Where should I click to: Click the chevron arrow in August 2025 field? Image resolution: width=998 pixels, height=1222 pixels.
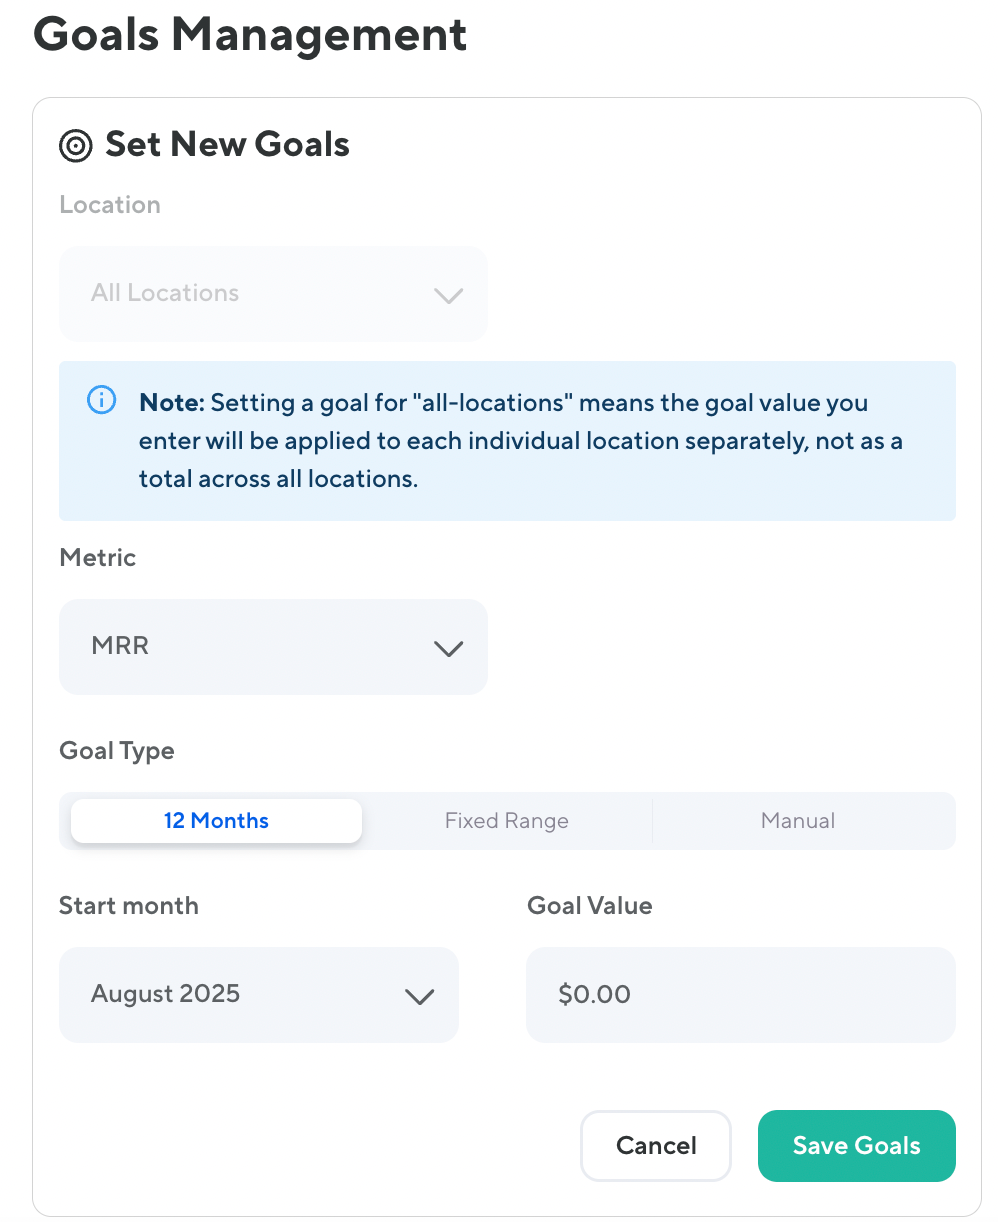[x=418, y=996]
